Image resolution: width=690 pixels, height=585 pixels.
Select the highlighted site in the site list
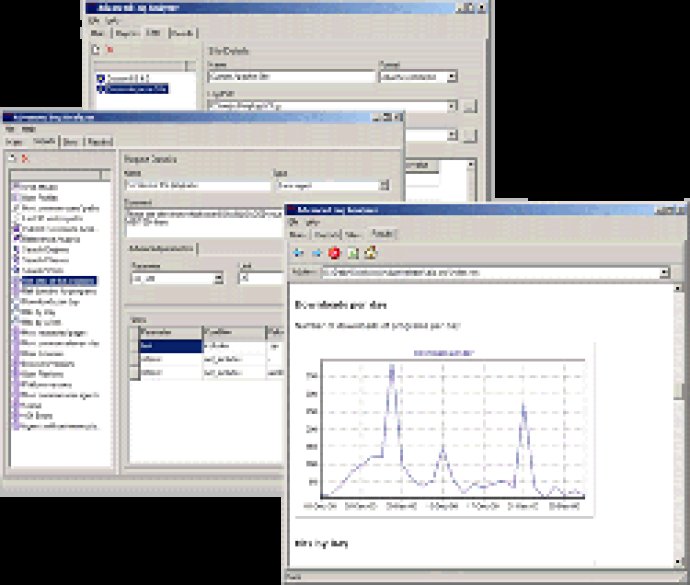tap(137, 89)
